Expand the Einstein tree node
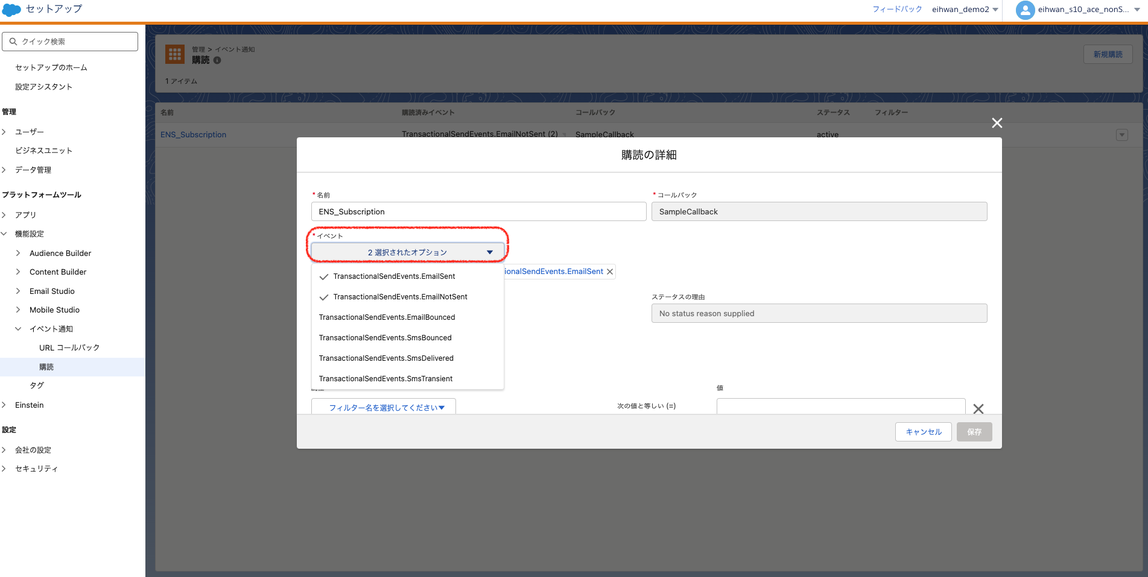 click(x=5, y=405)
